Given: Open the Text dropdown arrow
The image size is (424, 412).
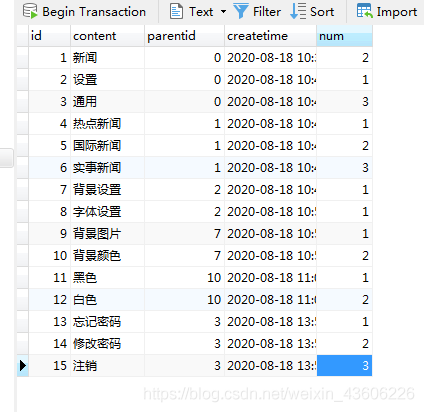Looking at the screenshot, I should (223, 12).
